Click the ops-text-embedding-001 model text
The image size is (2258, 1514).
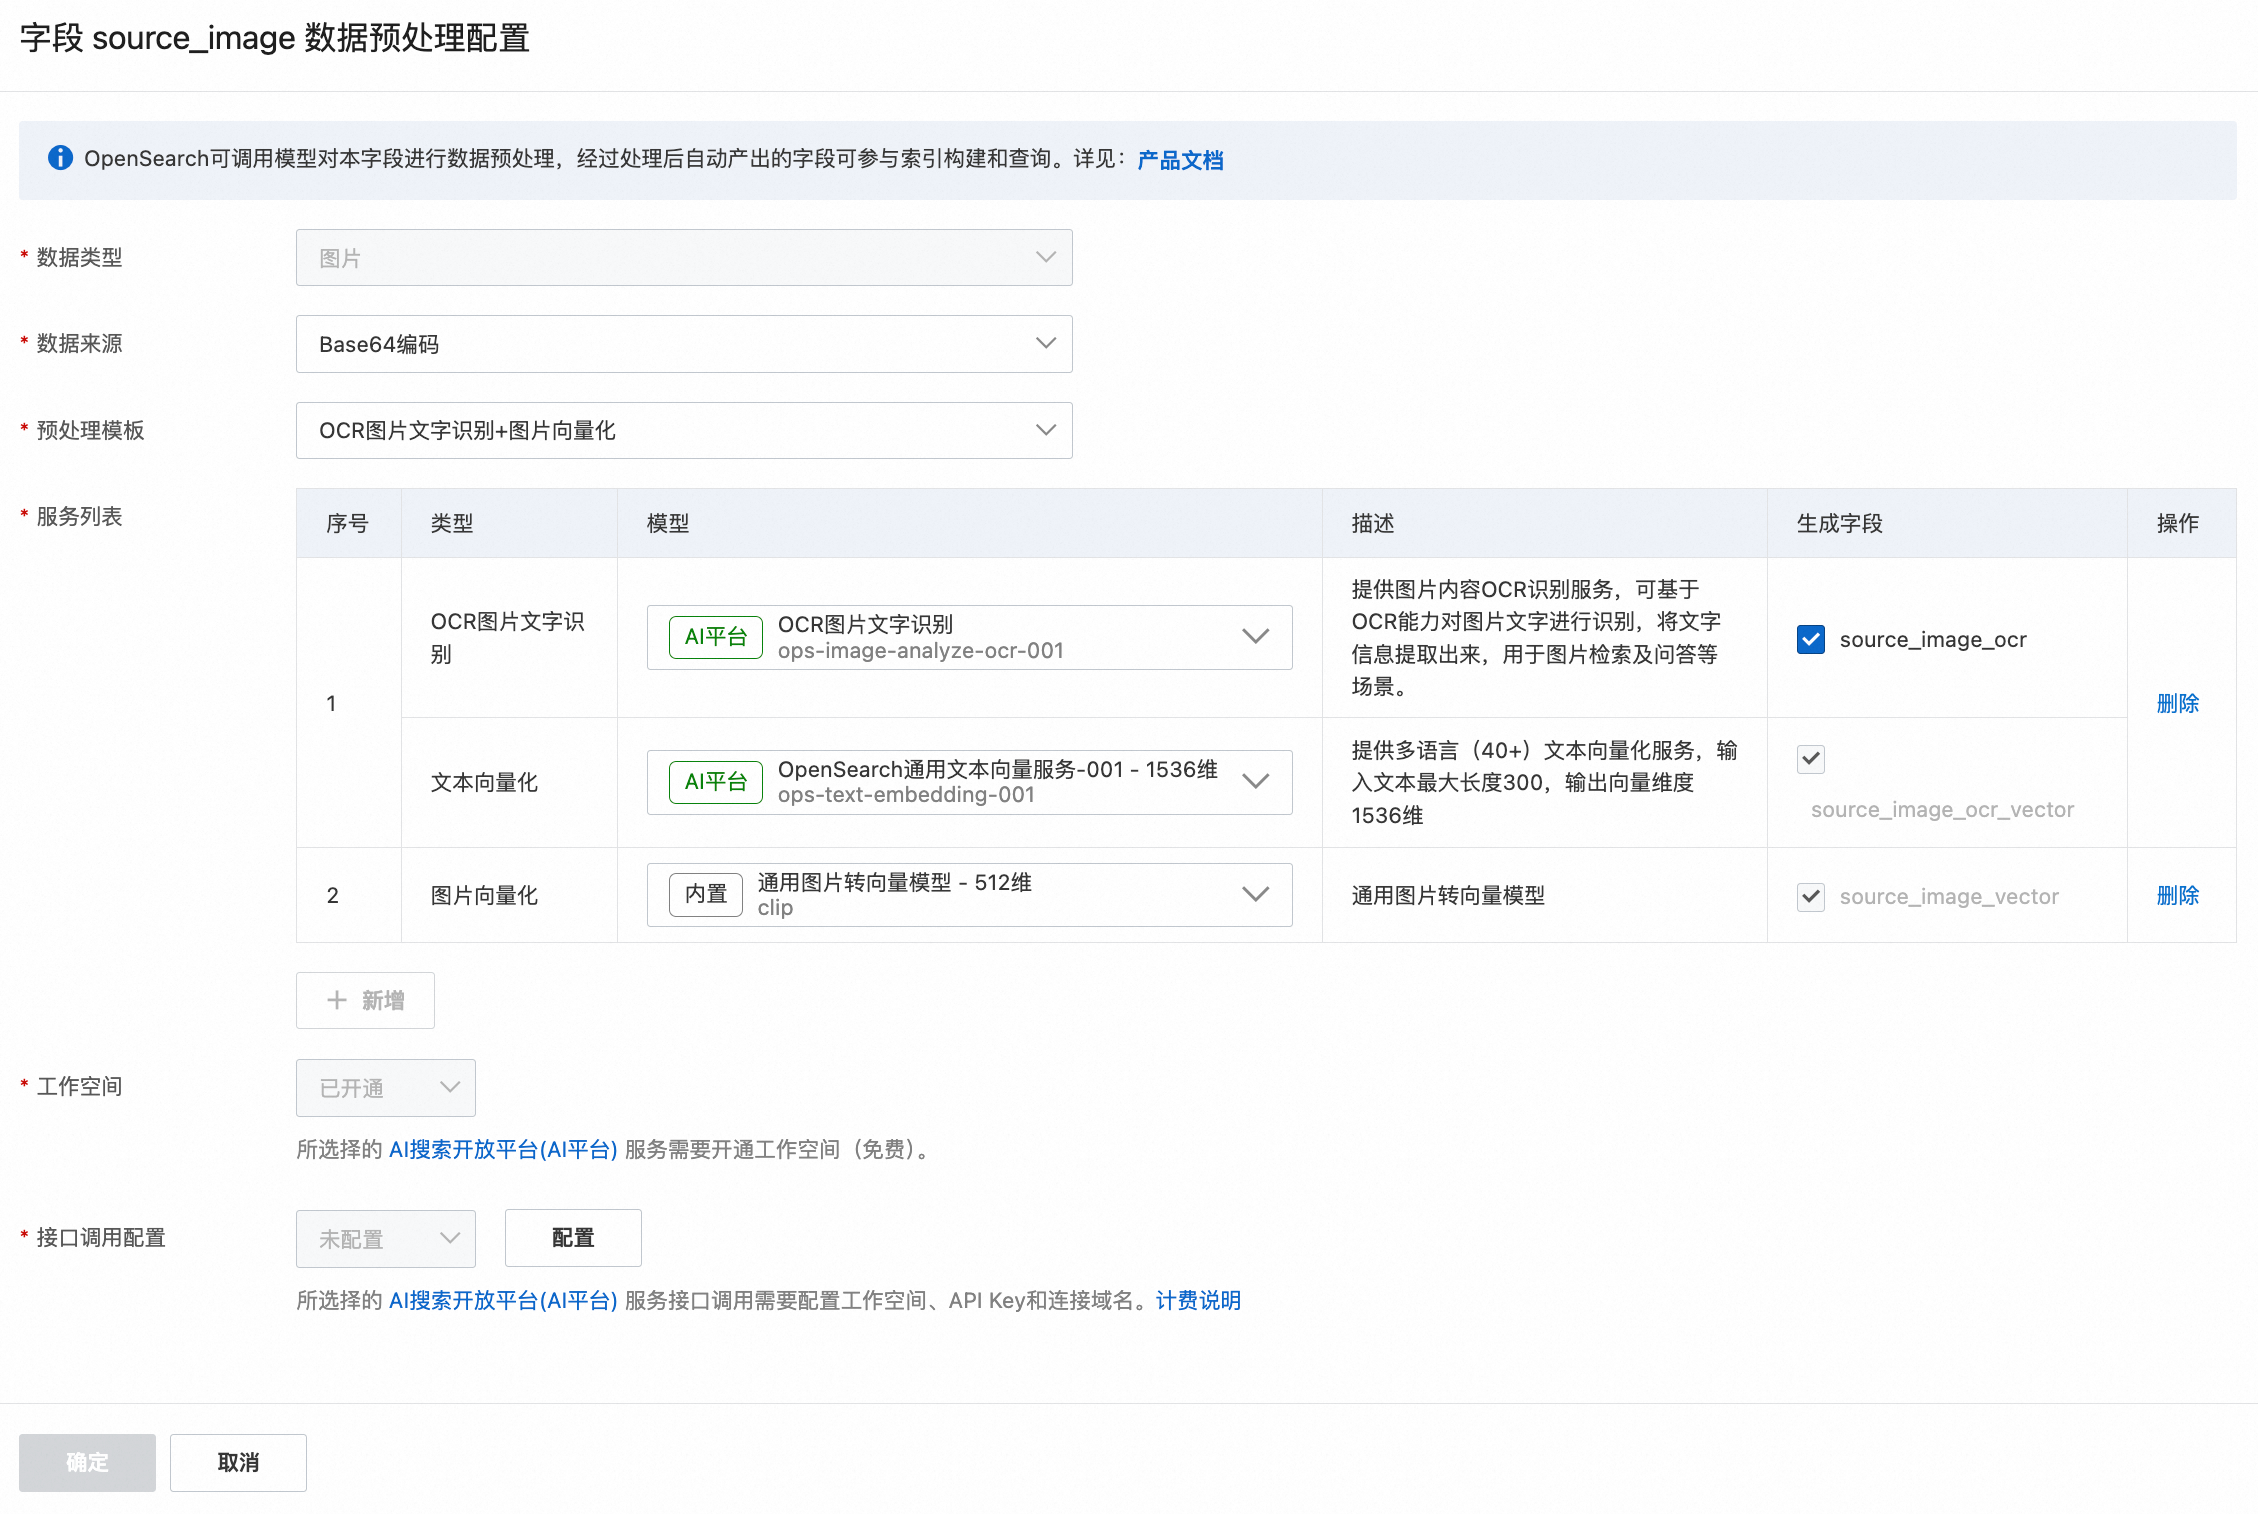(906, 795)
